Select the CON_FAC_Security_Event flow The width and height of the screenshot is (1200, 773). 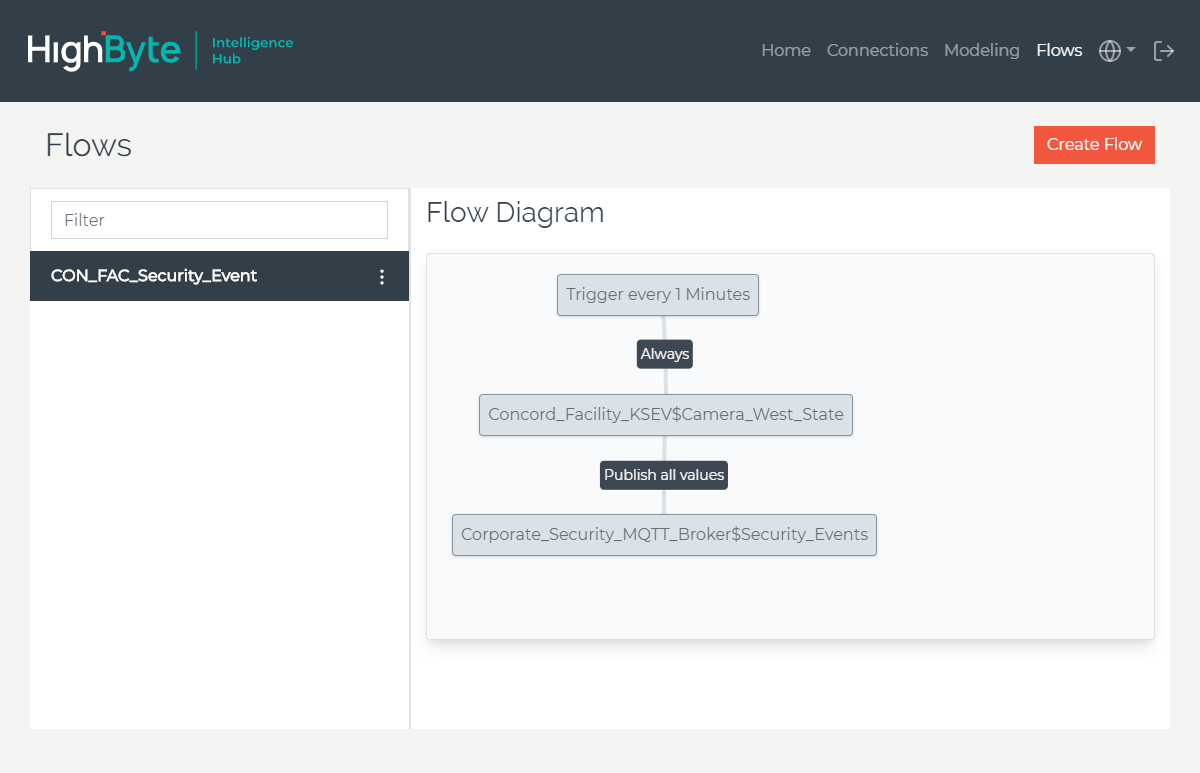pyautogui.click(x=154, y=276)
